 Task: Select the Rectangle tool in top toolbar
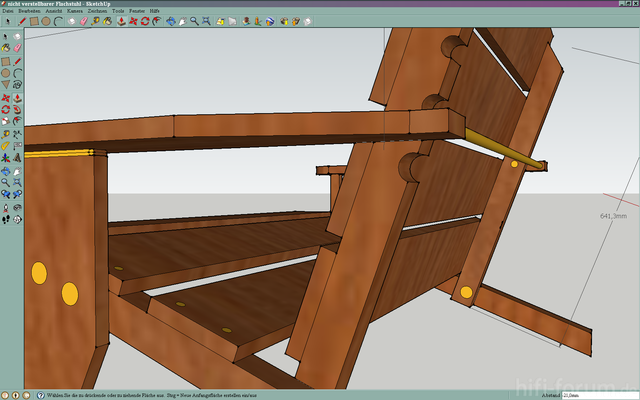(34, 21)
